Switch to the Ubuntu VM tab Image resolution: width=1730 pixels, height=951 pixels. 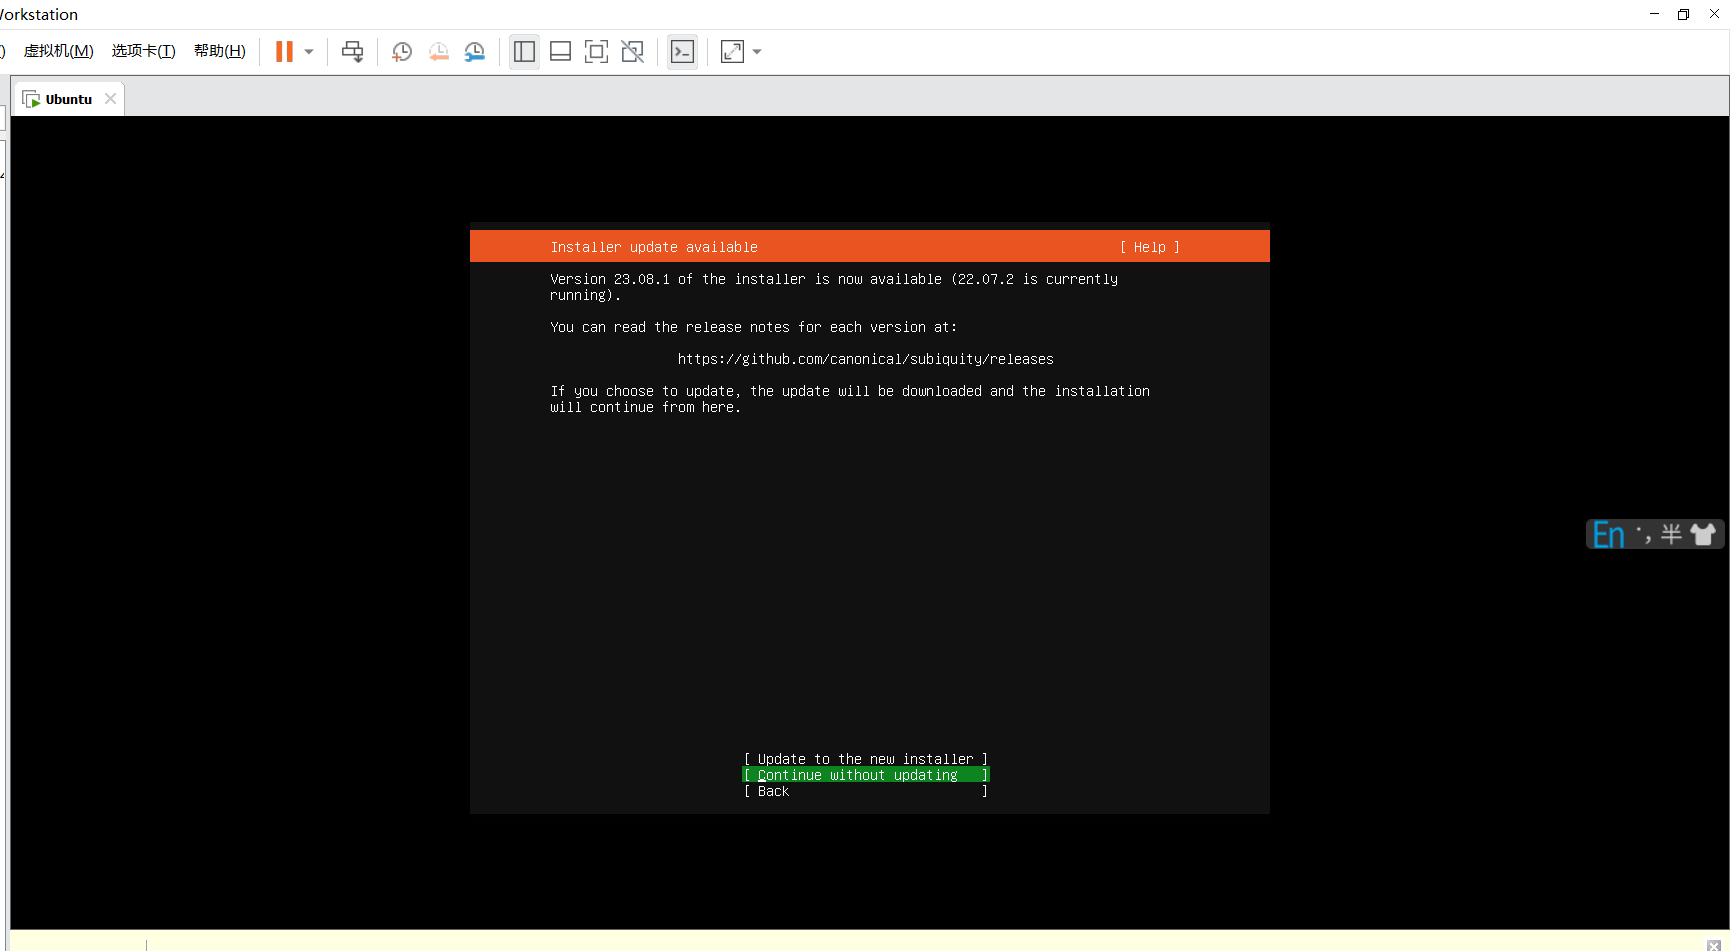[x=68, y=99]
